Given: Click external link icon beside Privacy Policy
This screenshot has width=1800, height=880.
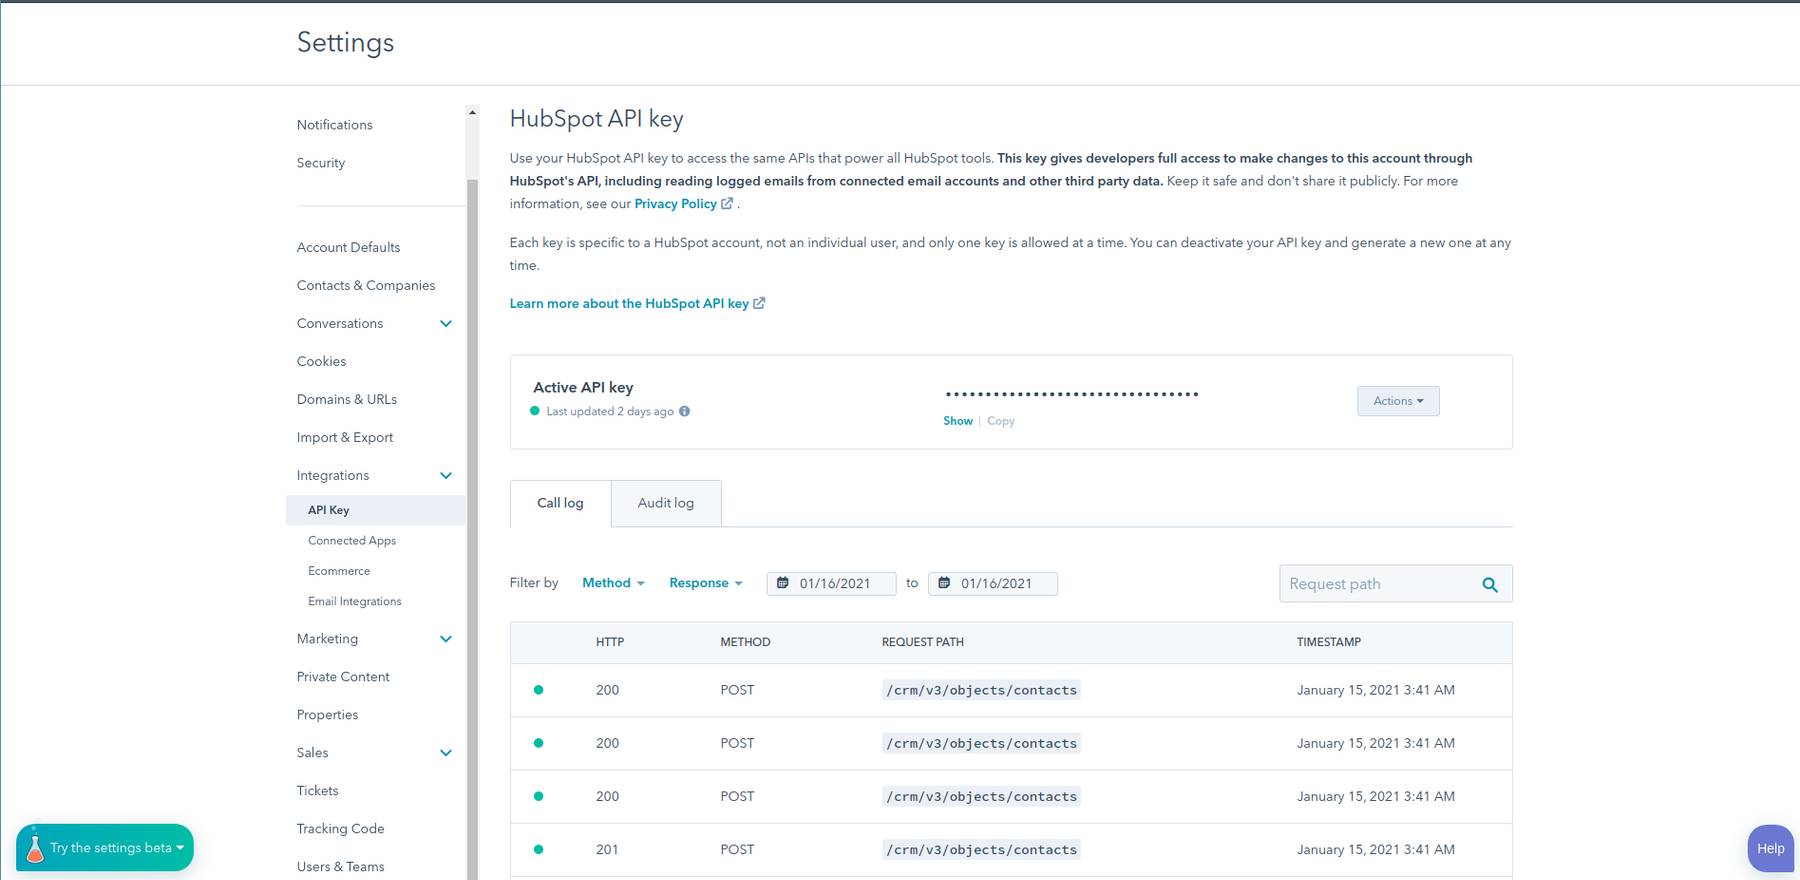Looking at the screenshot, I should coord(727,203).
